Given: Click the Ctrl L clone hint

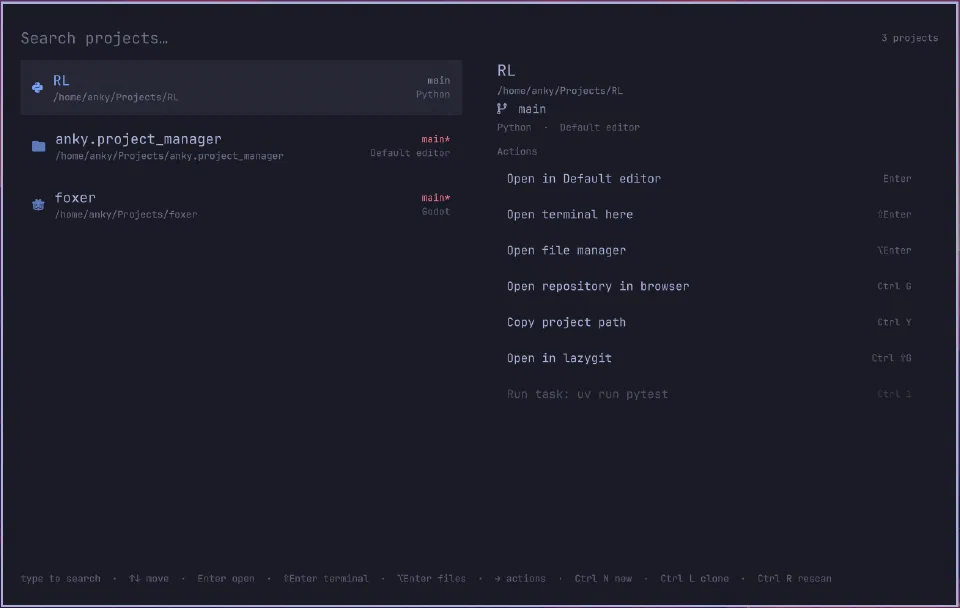Looking at the screenshot, I should click(694, 579).
